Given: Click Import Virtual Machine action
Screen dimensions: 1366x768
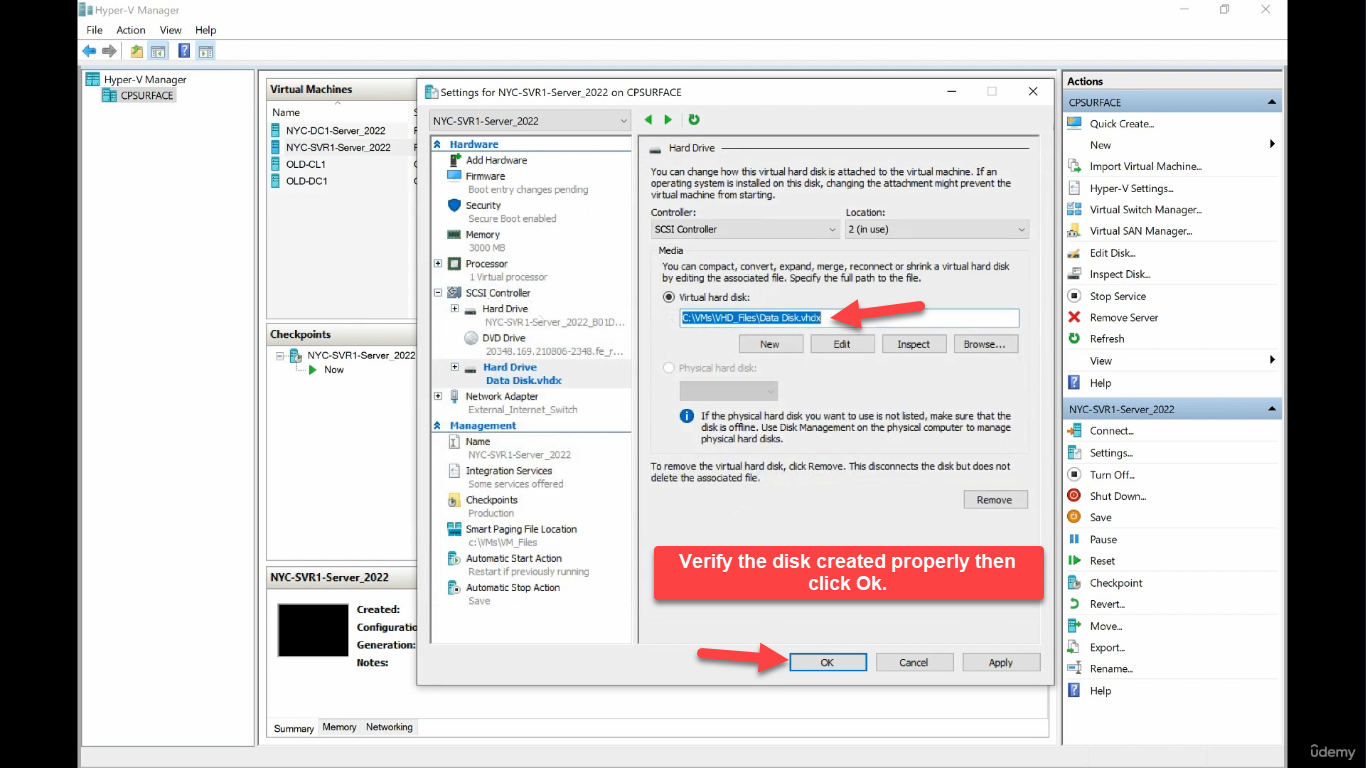Looking at the screenshot, I should coord(1145,166).
